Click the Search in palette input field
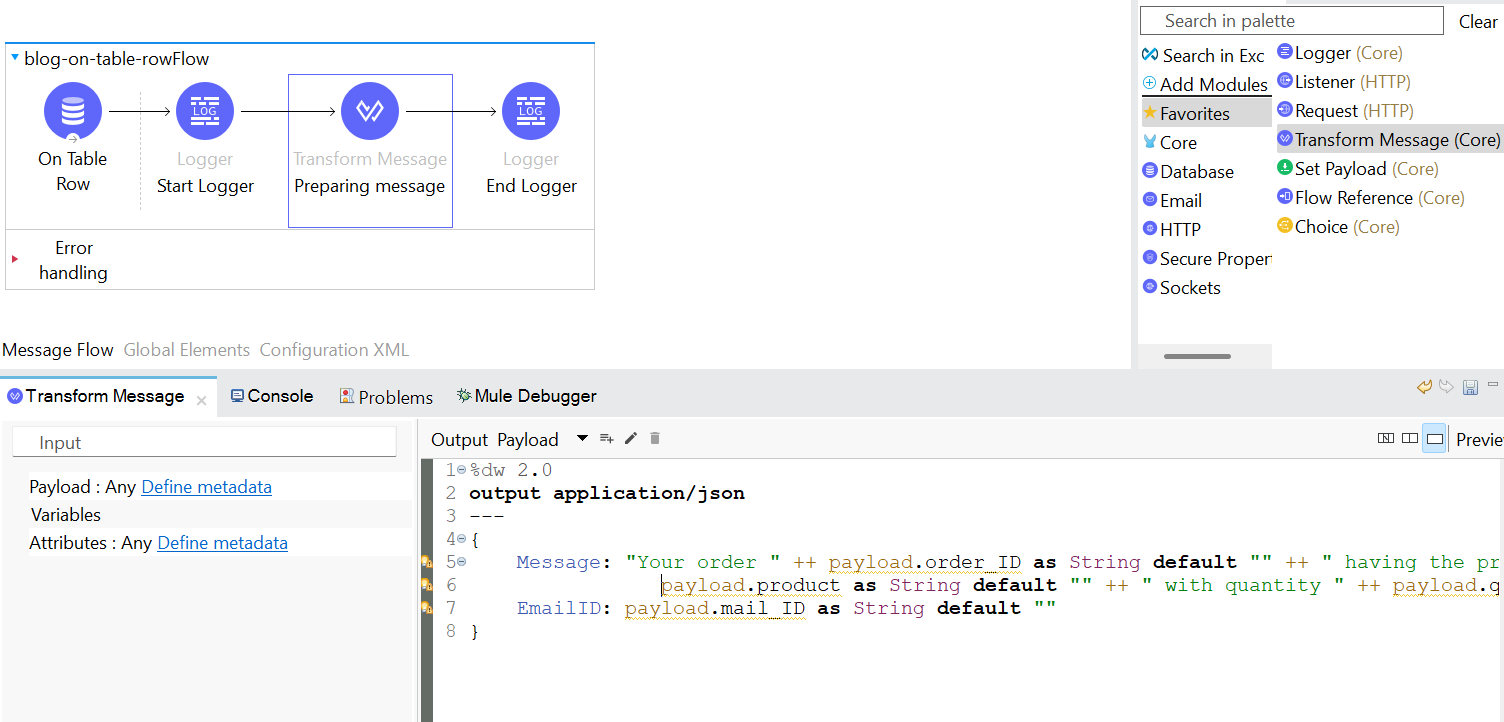The image size is (1504, 722). [x=1290, y=21]
